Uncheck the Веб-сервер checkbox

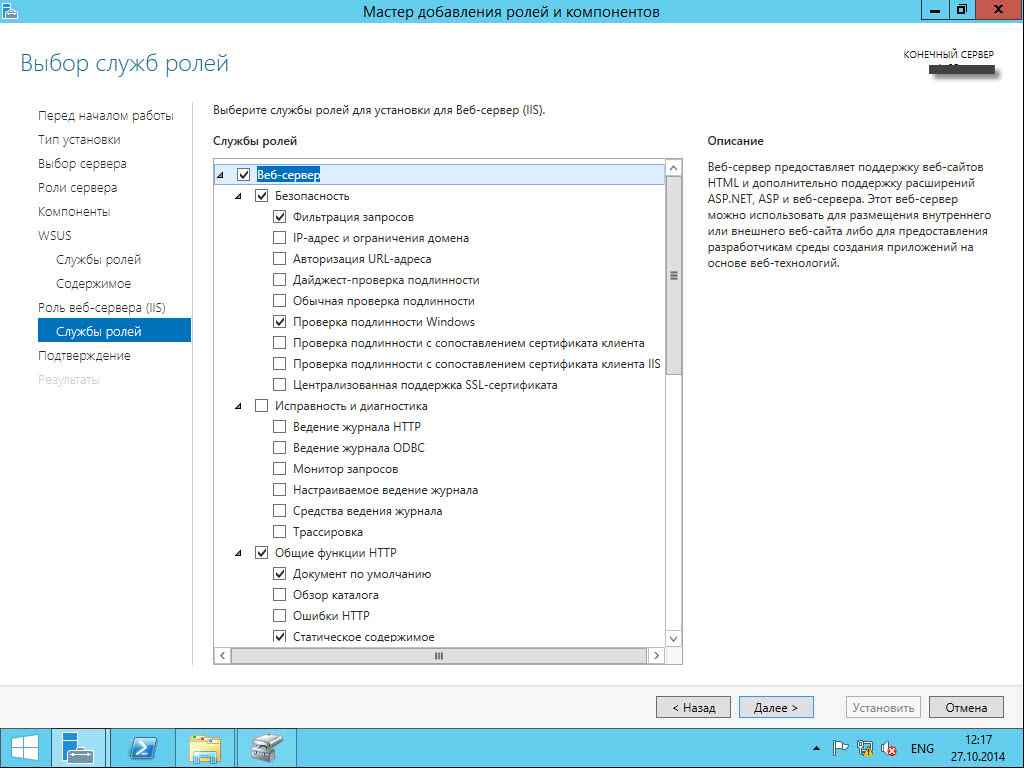(244, 174)
